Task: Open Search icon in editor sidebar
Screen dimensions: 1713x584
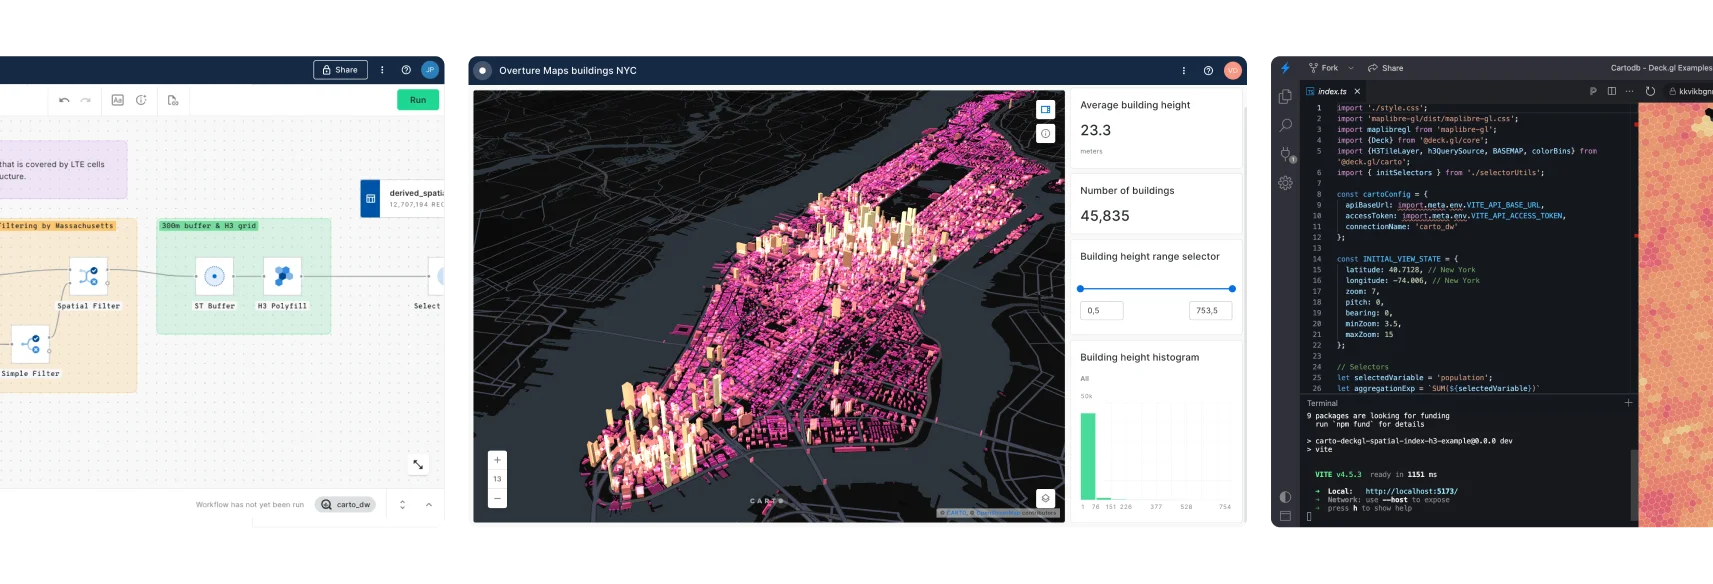Action: [x=1286, y=125]
